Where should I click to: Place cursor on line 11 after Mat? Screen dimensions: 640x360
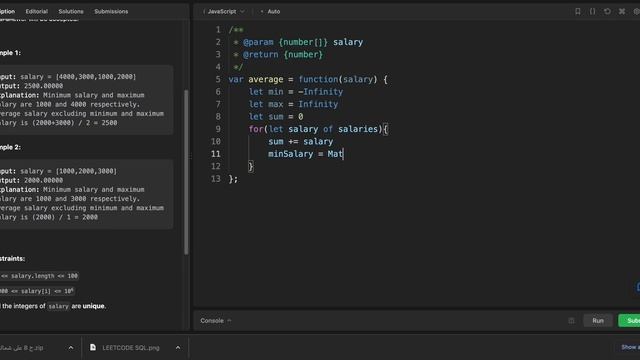point(344,154)
